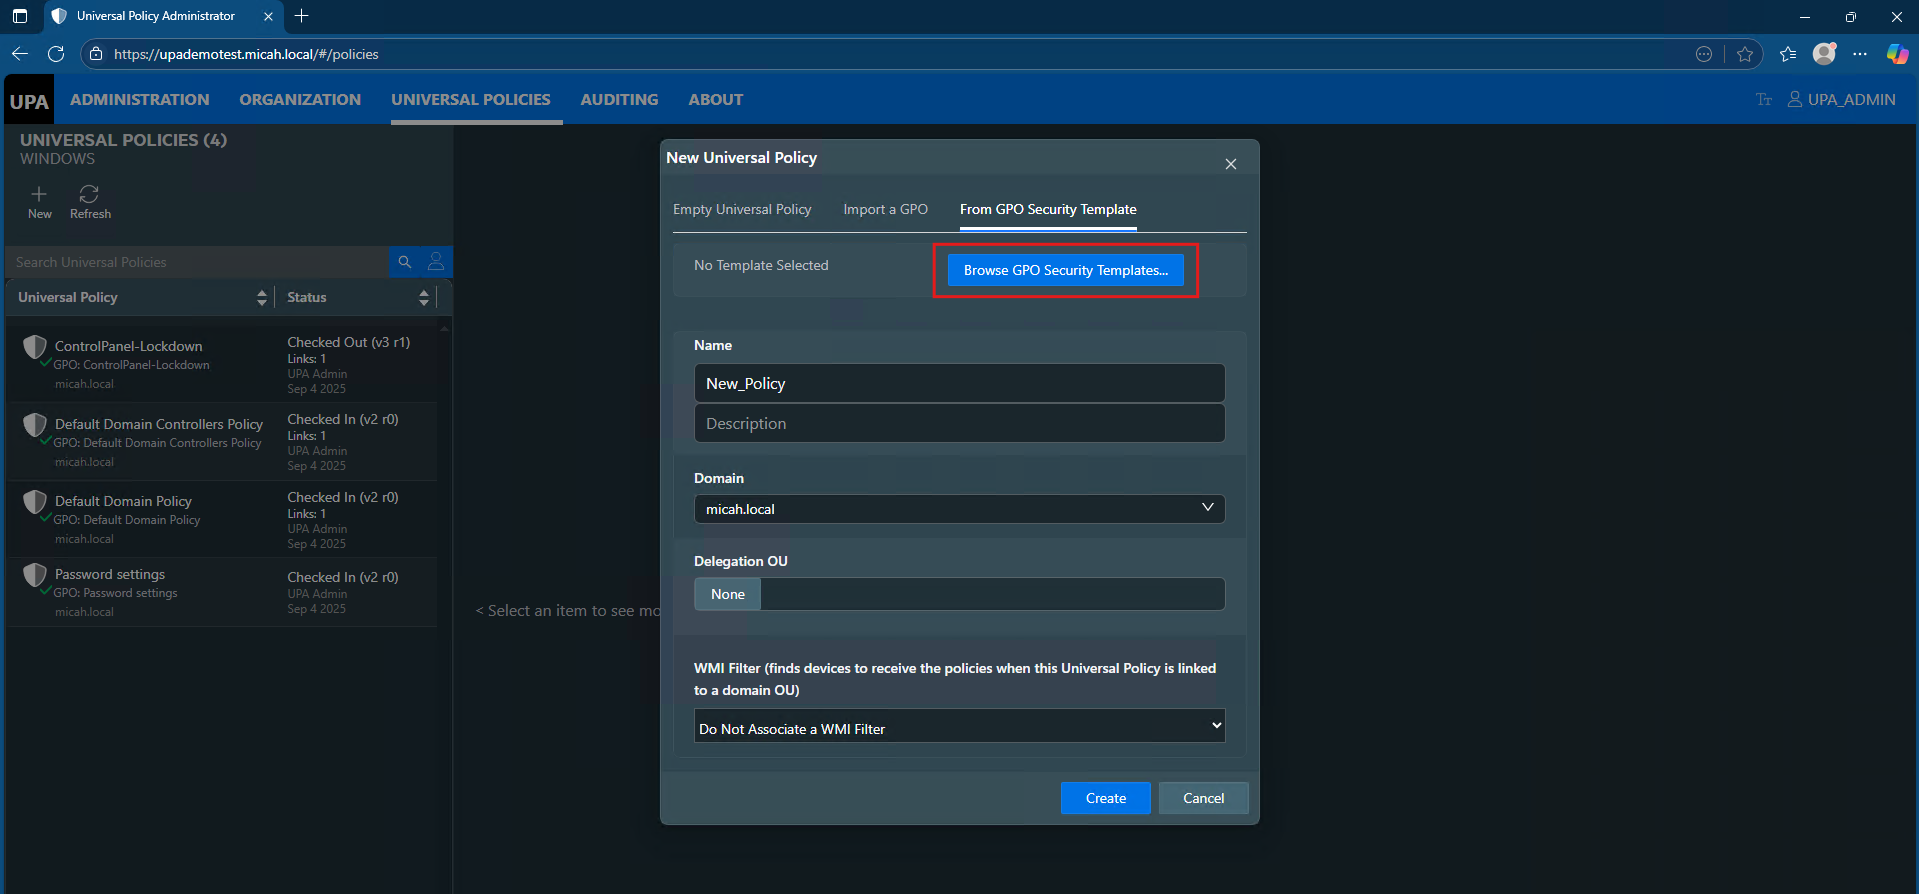1919x894 pixels.
Task: Sort by Universal Policy column arrows
Action: click(261, 298)
